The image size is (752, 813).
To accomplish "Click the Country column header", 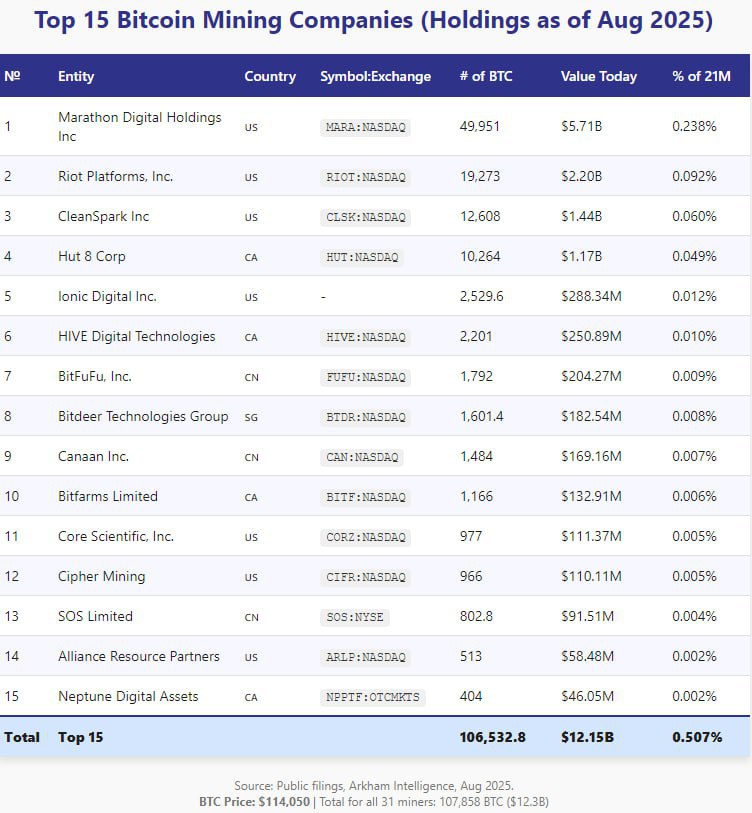I will point(270,76).
